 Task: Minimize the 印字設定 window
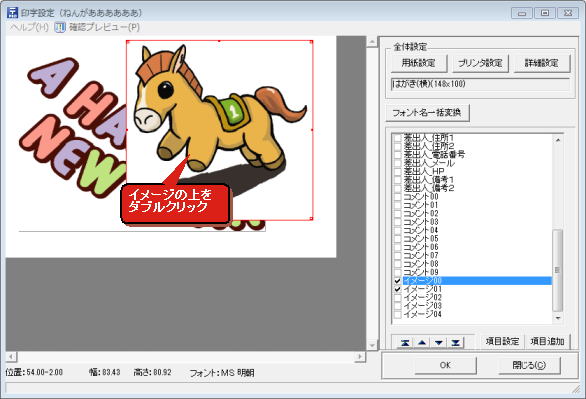click(522, 13)
